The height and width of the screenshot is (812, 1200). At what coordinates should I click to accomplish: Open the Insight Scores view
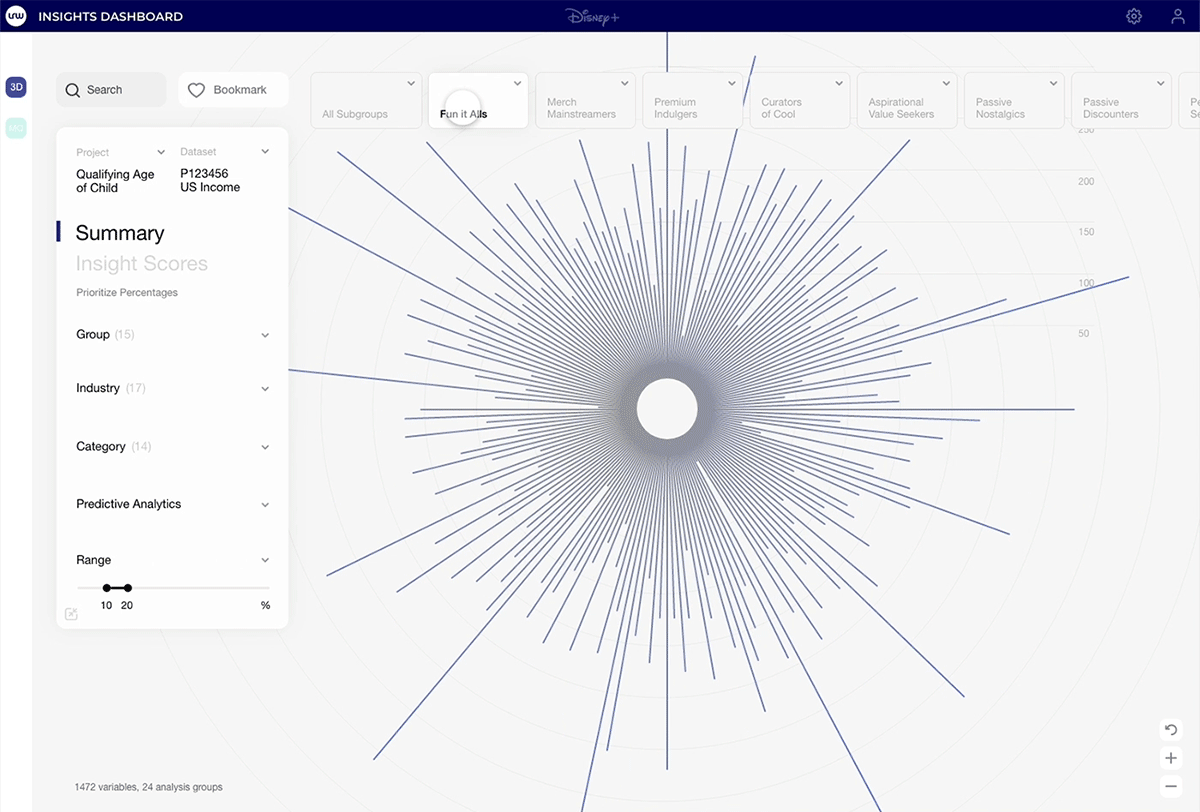pyautogui.click(x=142, y=264)
